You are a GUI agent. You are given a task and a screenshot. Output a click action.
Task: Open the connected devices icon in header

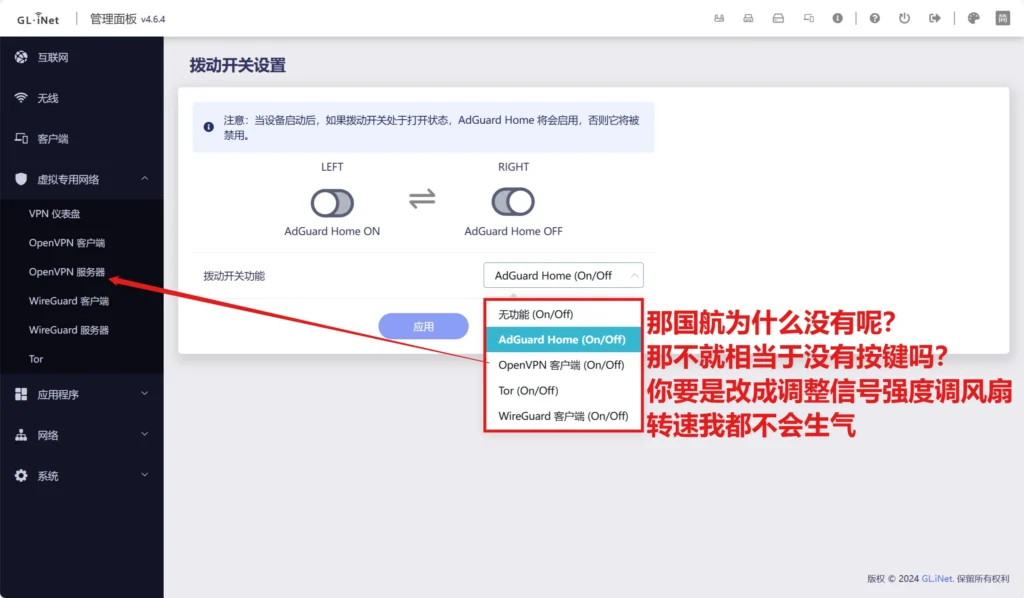coord(808,18)
